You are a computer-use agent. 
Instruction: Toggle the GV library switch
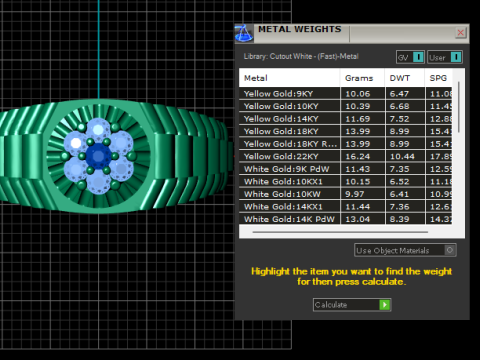410,57
